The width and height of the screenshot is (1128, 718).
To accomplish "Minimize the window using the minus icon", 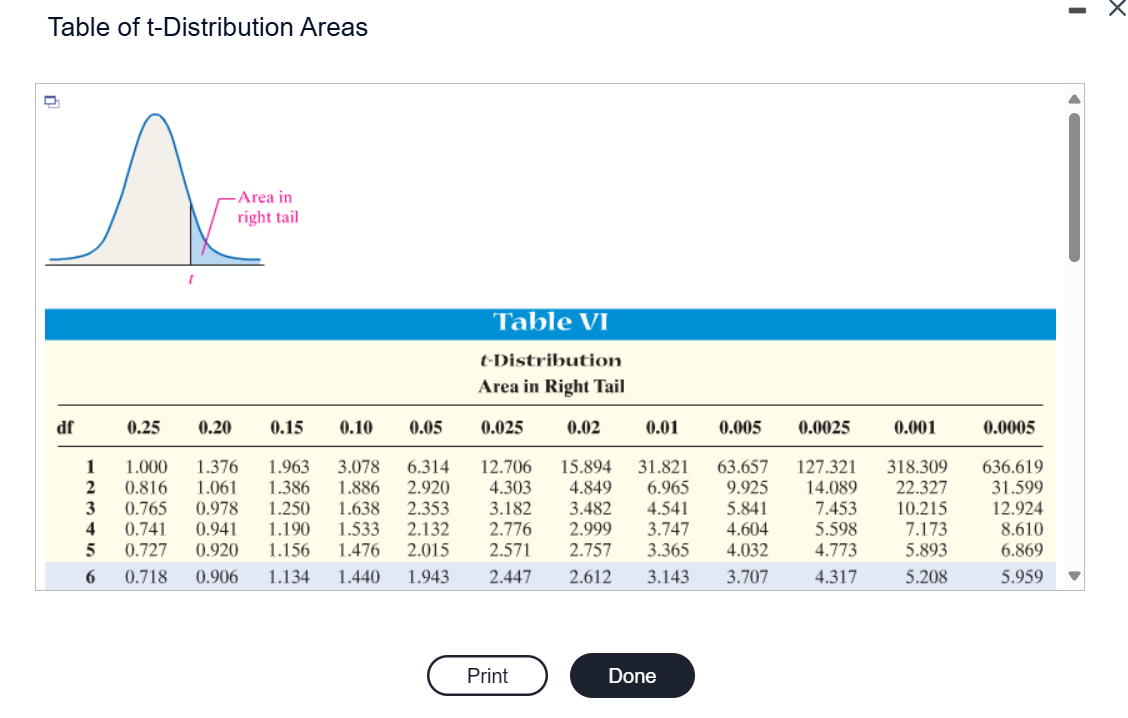I will (1076, 9).
